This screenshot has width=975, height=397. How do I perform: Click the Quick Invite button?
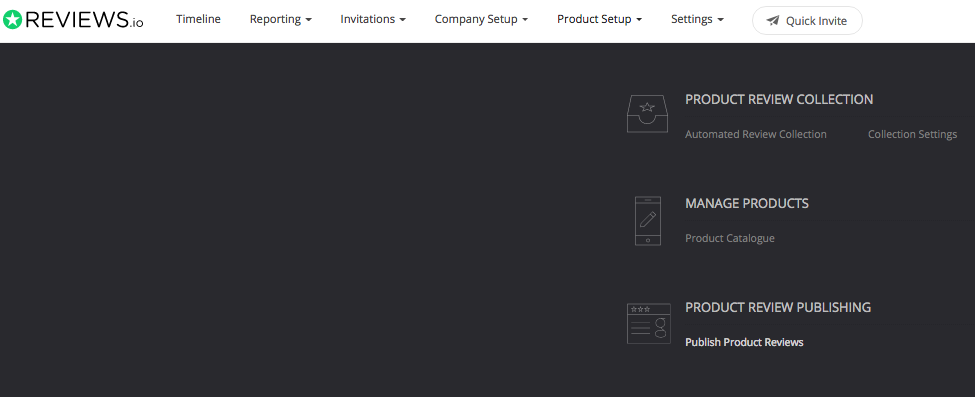click(x=807, y=21)
